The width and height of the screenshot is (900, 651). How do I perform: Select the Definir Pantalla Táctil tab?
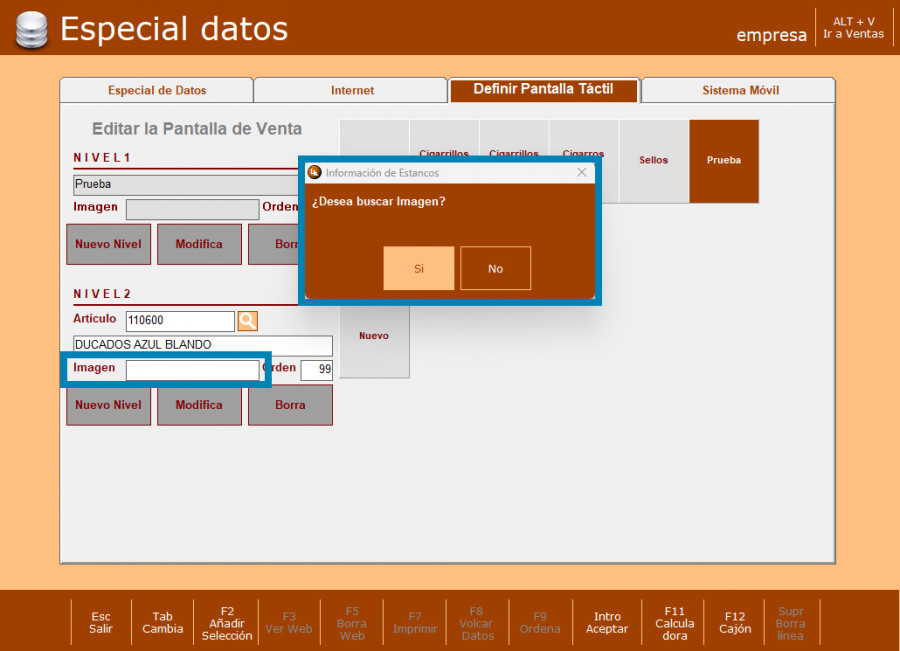pos(543,89)
